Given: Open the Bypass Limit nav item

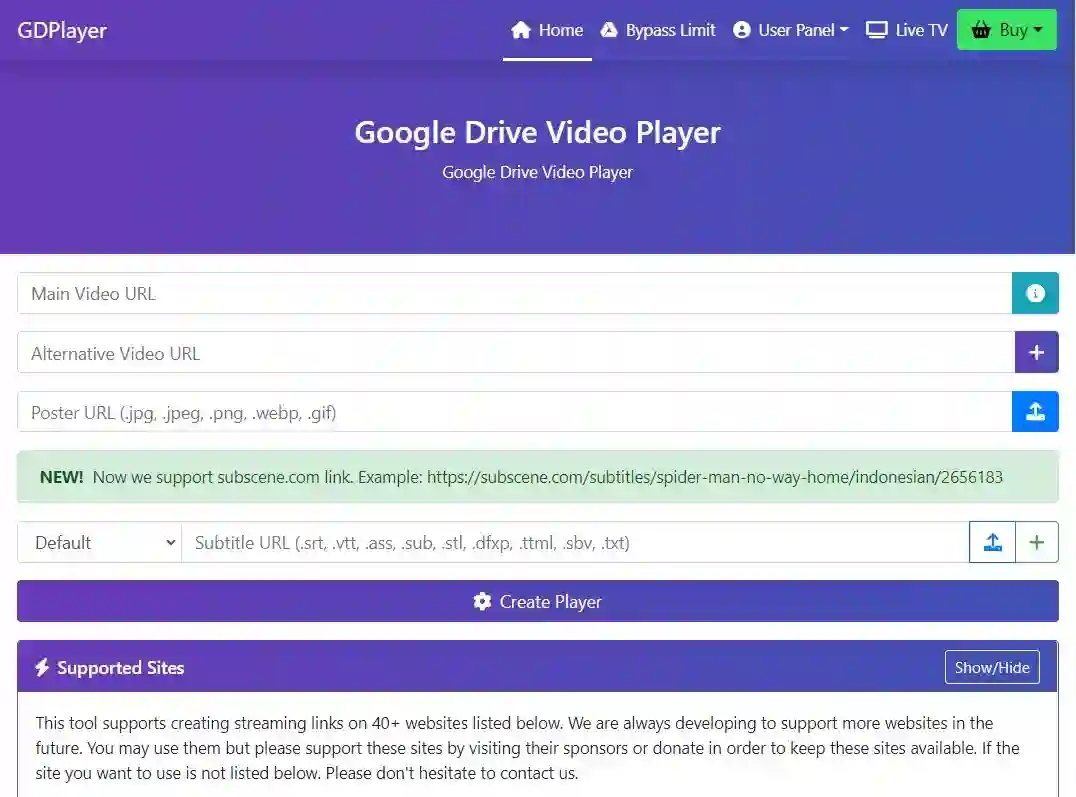Looking at the screenshot, I should [657, 30].
